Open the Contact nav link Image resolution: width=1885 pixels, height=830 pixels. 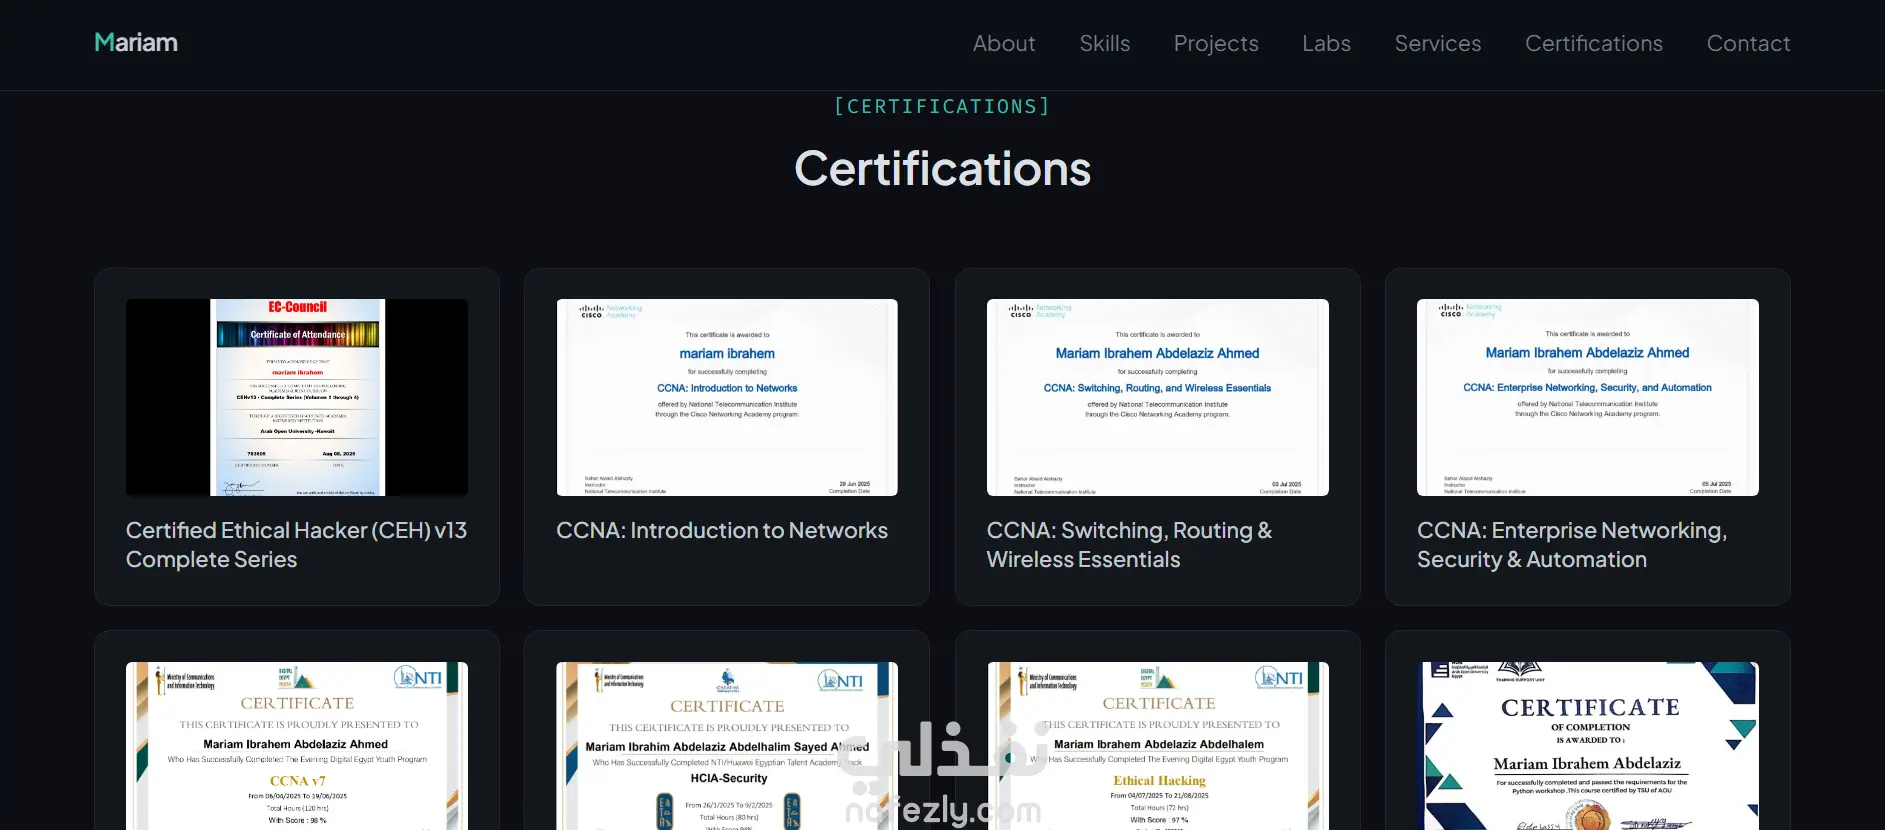tap(1748, 44)
